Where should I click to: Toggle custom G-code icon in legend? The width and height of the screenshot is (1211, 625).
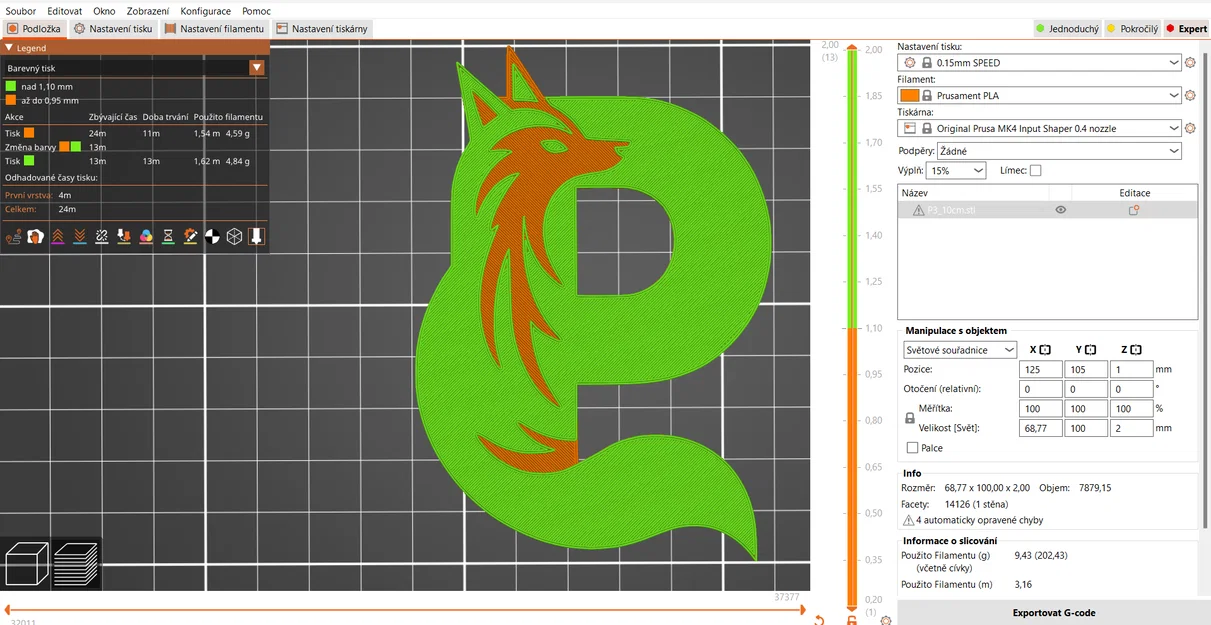pos(190,237)
